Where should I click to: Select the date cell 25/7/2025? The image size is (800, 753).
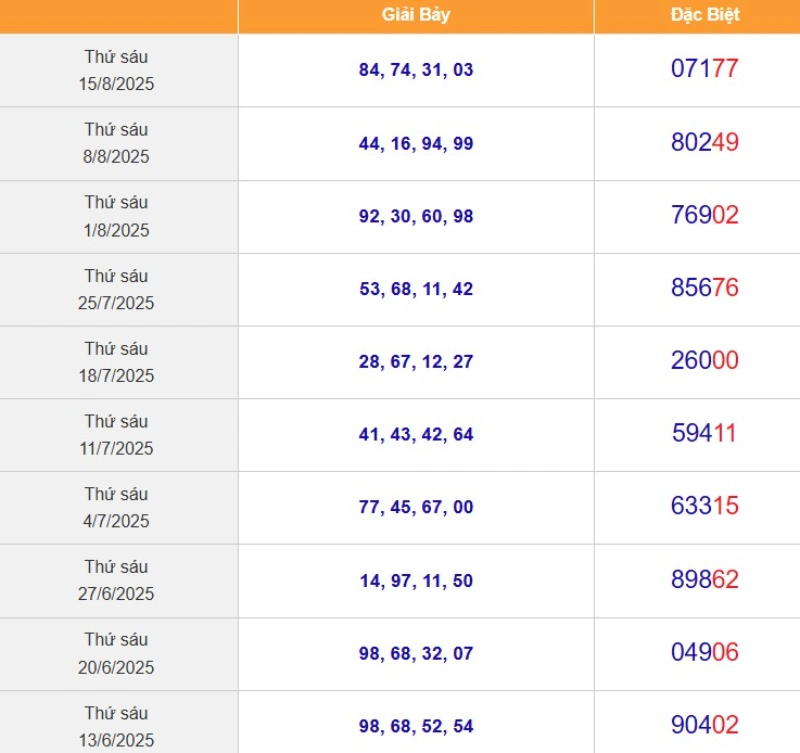[116, 289]
